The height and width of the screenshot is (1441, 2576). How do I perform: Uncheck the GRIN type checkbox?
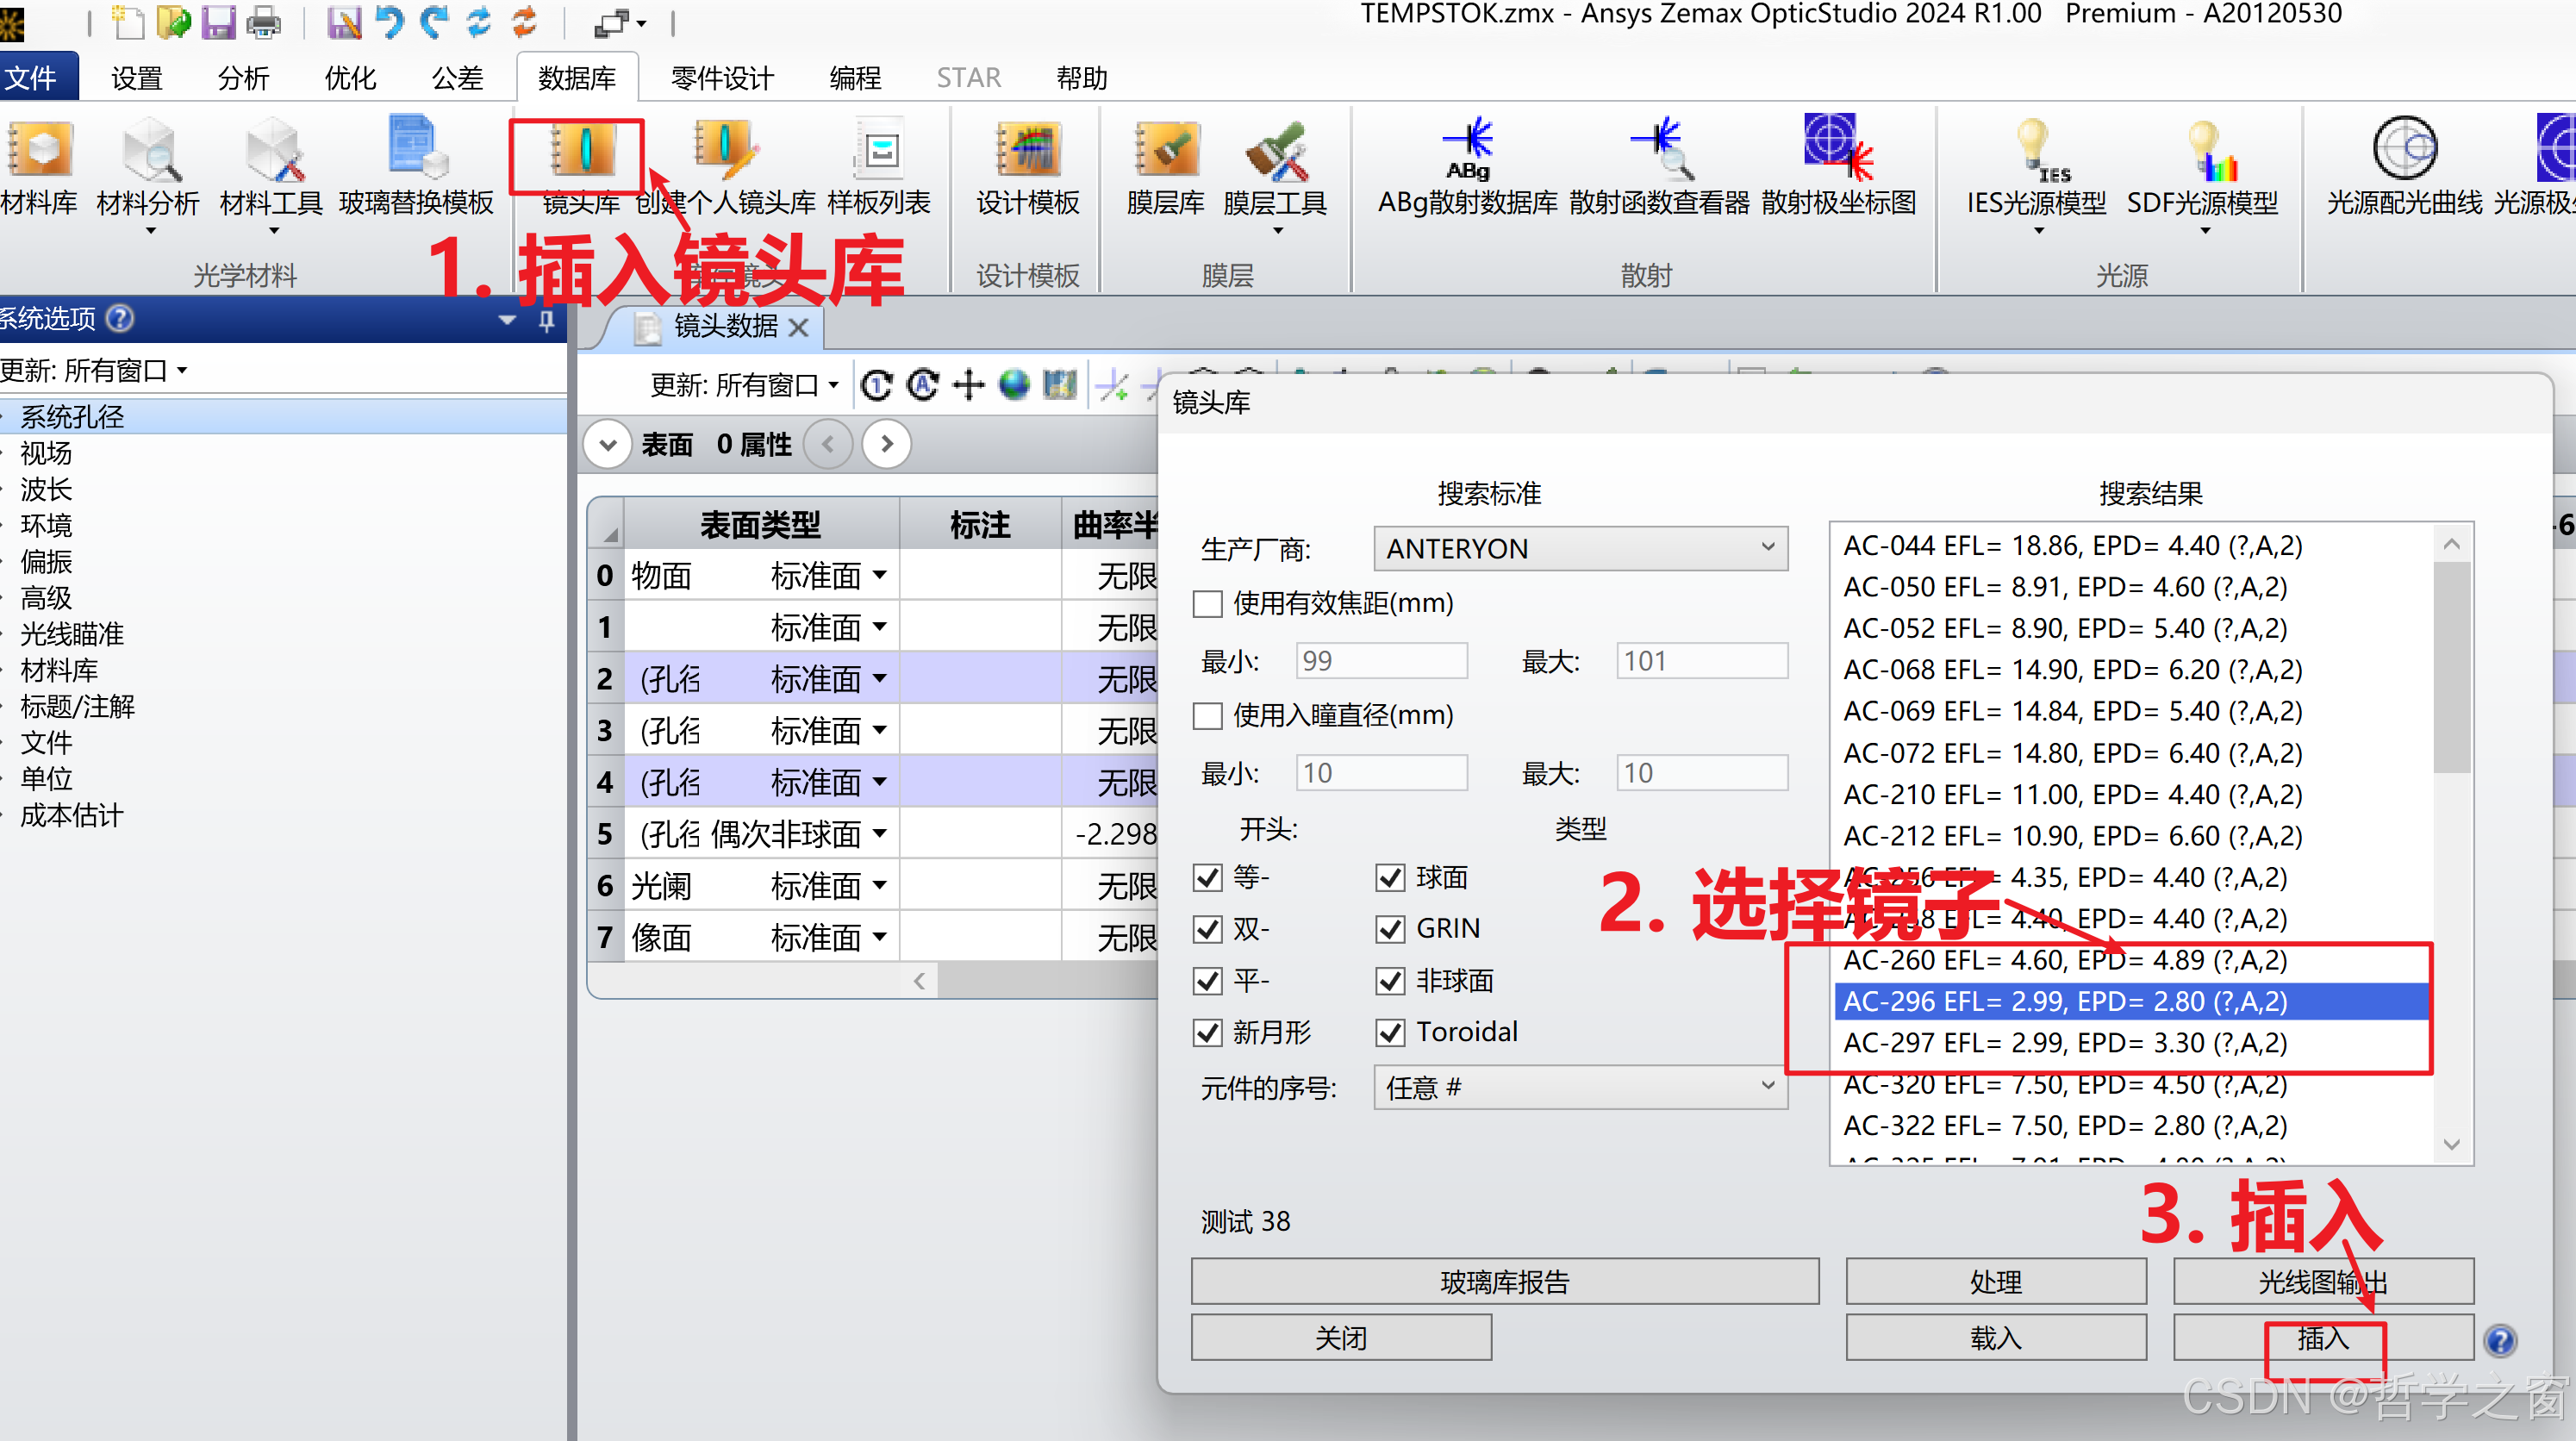click(x=1390, y=929)
